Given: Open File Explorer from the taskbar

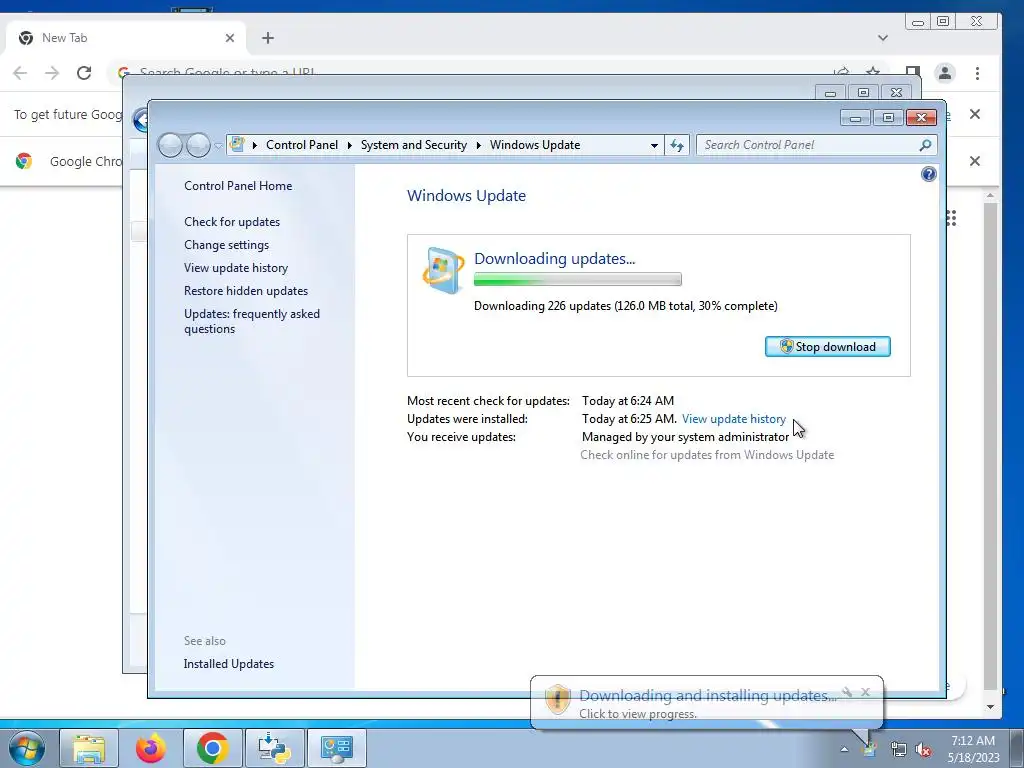Looking at the screenshot, I should [x=89, y=748].
